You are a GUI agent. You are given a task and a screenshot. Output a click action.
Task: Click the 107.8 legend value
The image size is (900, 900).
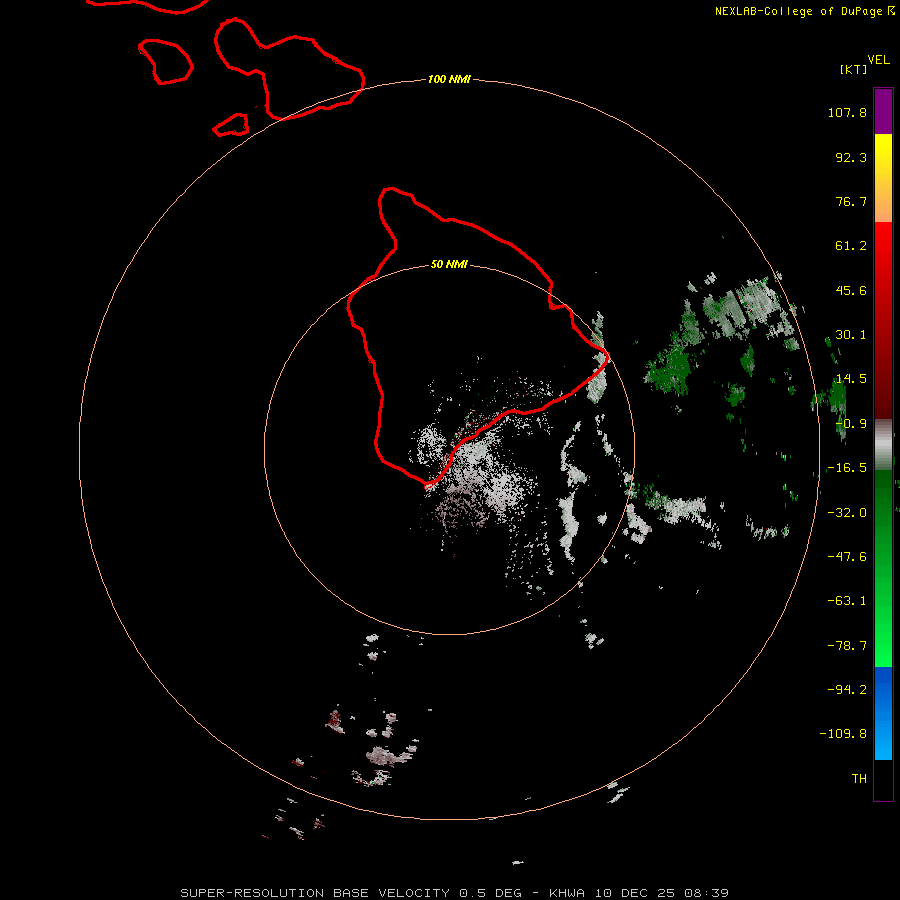847,112
